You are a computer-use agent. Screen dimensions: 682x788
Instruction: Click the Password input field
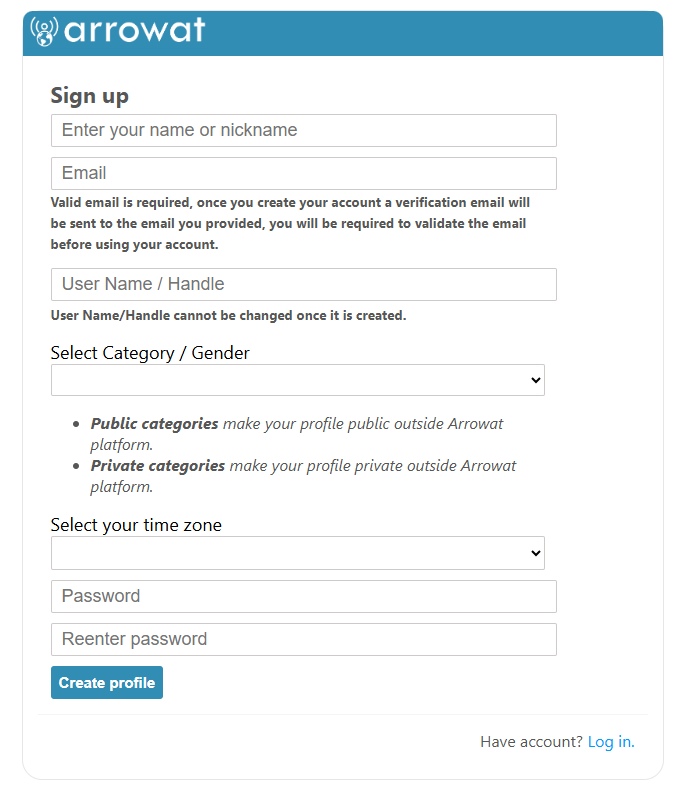[304, 597]
